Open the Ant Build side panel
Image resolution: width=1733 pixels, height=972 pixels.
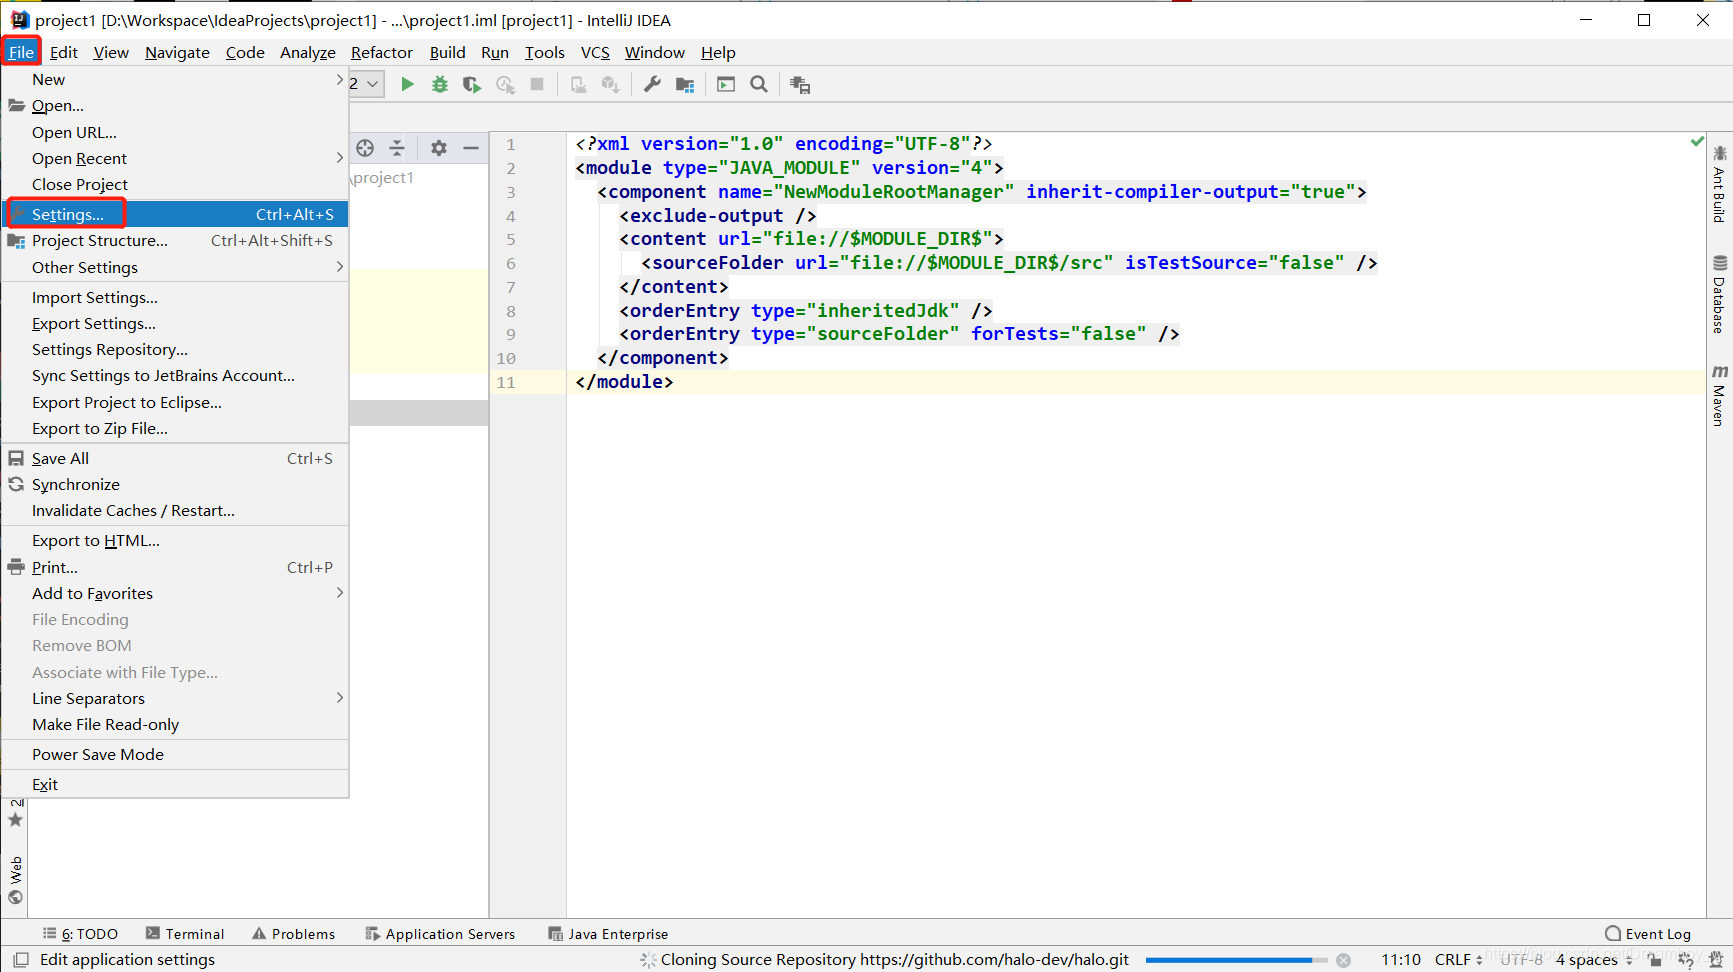click(x=1719, y=184)
